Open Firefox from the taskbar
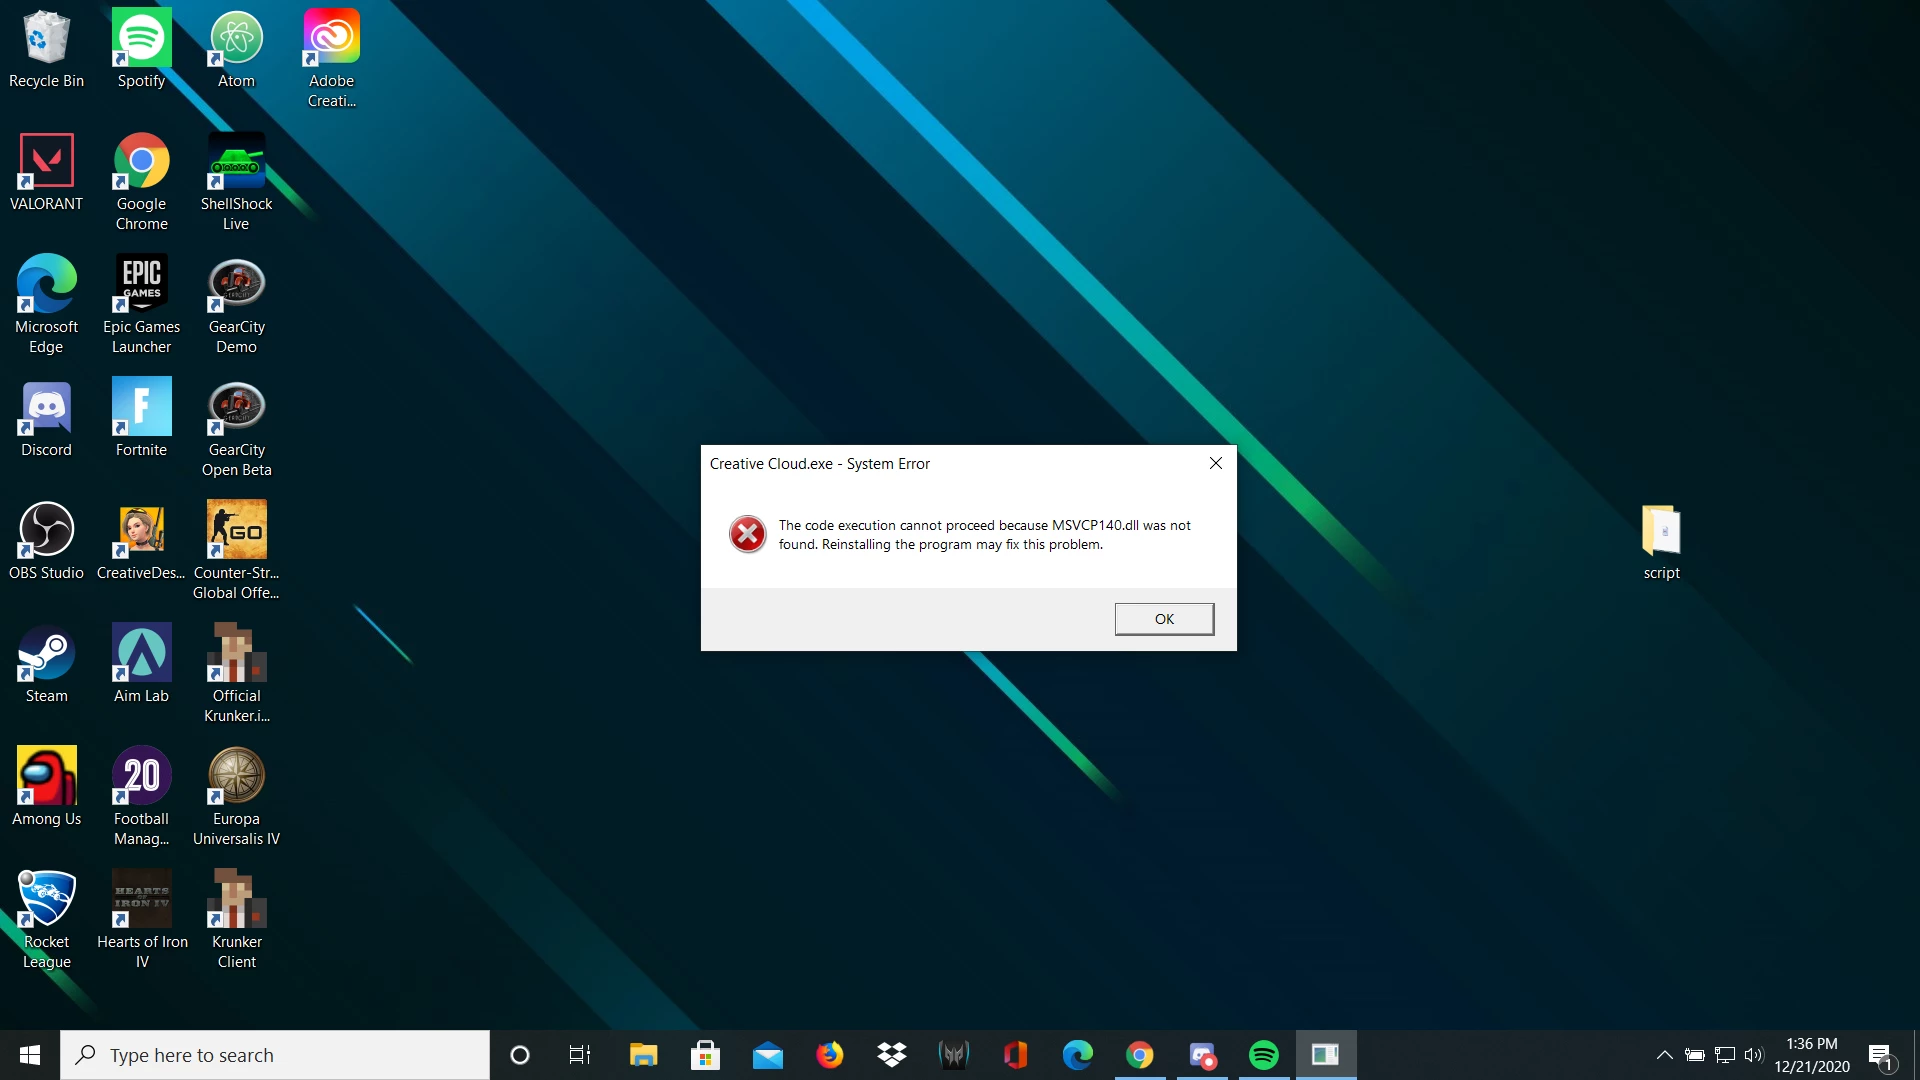1920x1080 pixels. [x=829, y=1055]
